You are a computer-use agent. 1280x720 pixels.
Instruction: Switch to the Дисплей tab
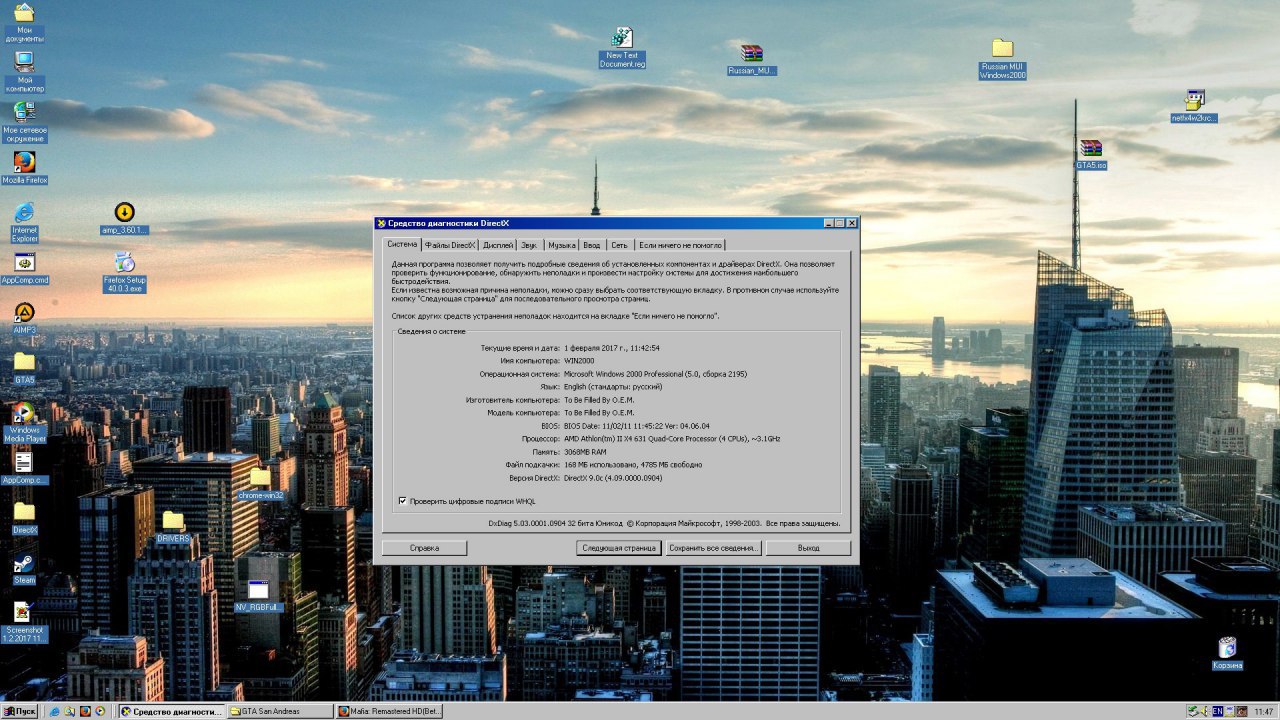coord(498,245)
